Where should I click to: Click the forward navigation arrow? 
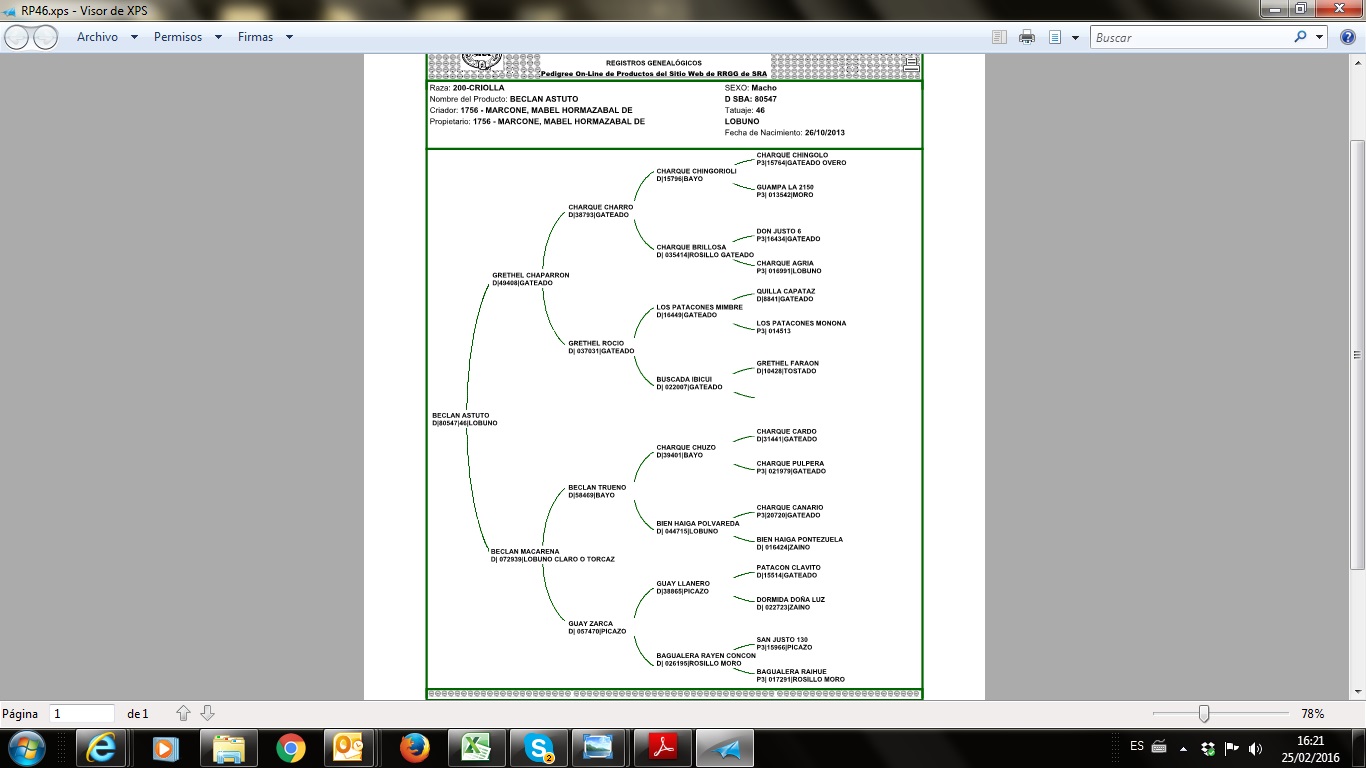tap(46, 37)
